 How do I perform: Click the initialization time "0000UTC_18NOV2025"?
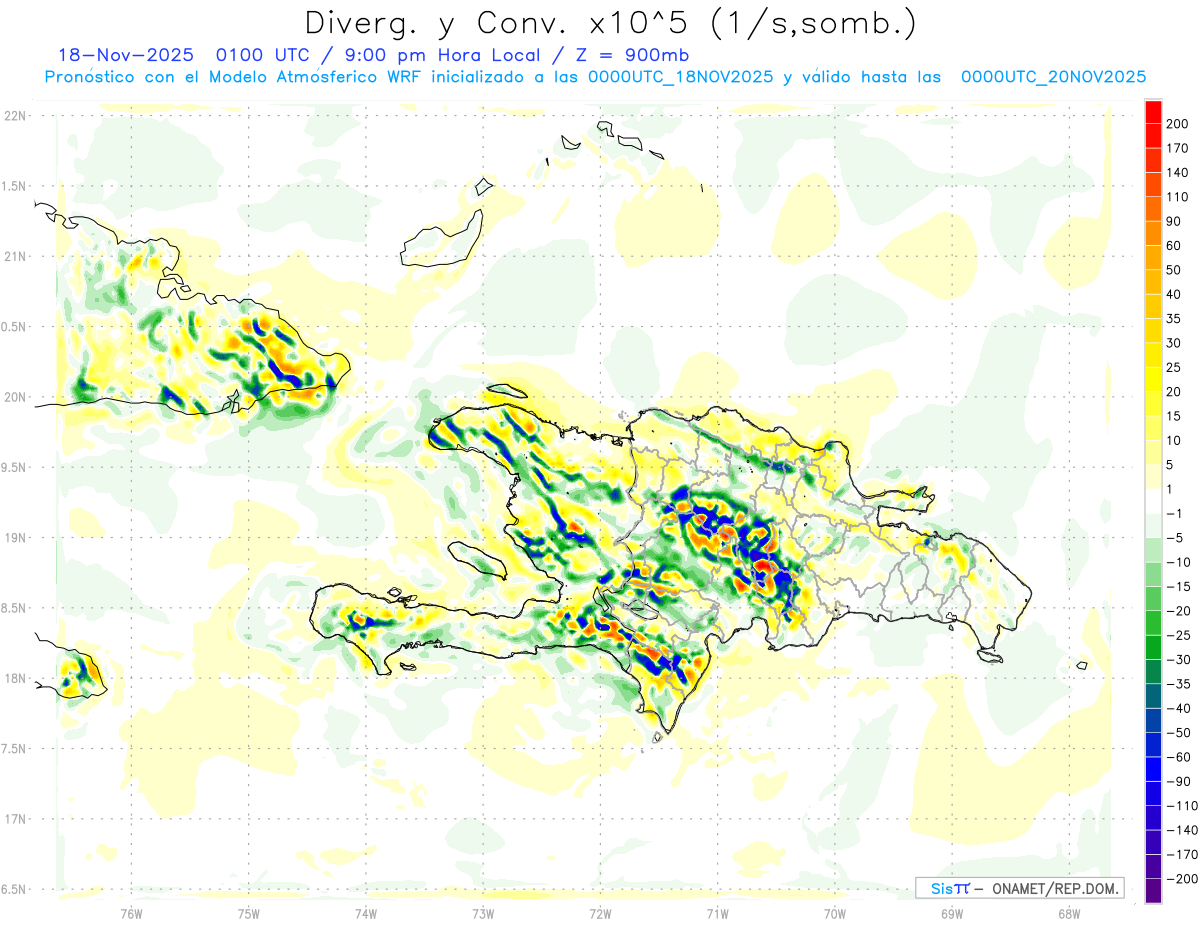coord(681,77)
